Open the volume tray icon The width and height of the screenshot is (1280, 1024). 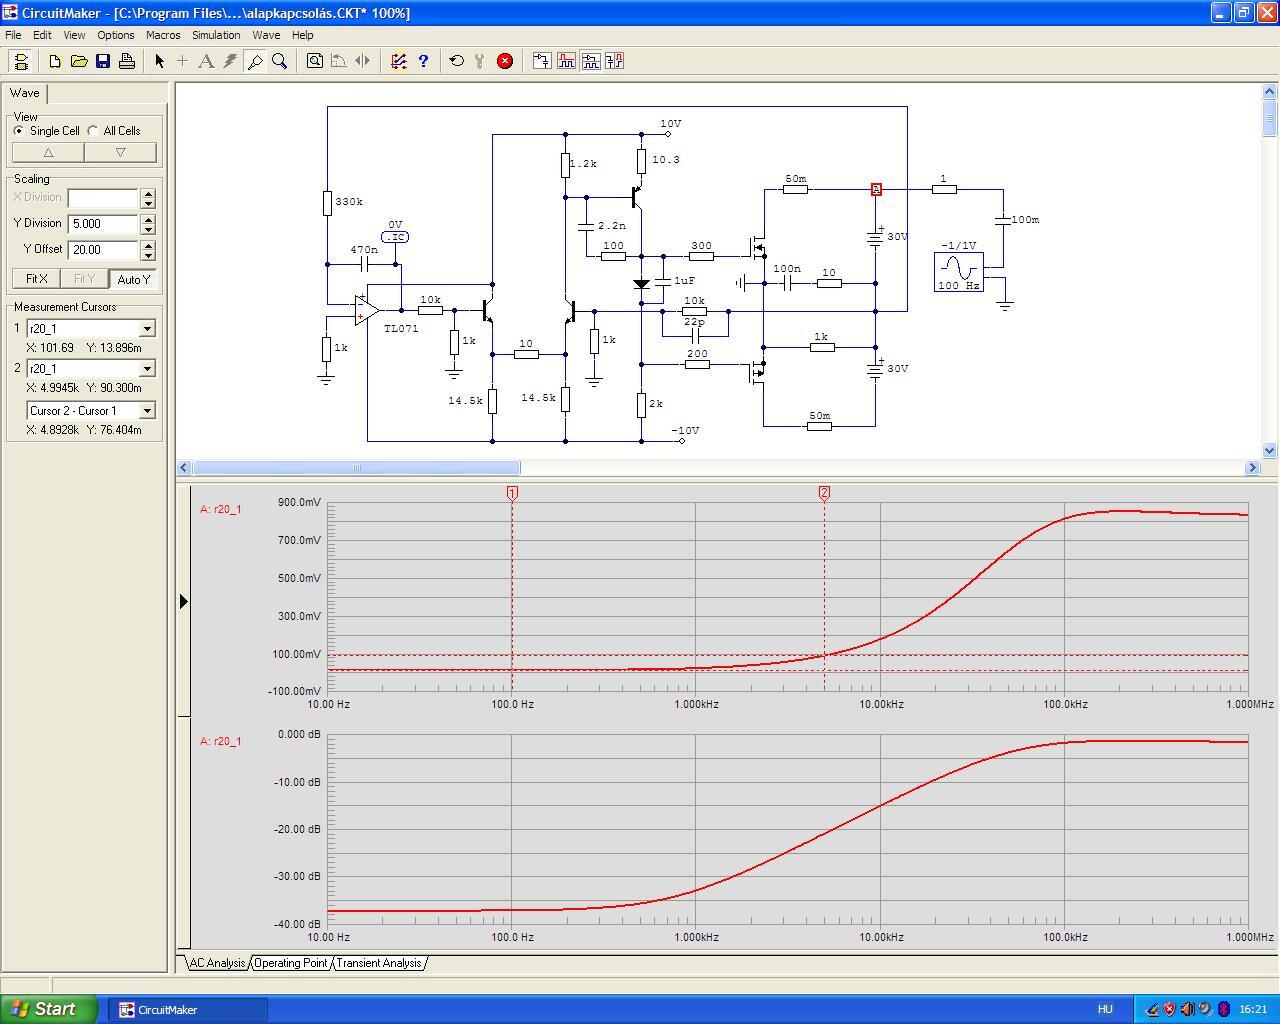(x=1187, y=1009)
